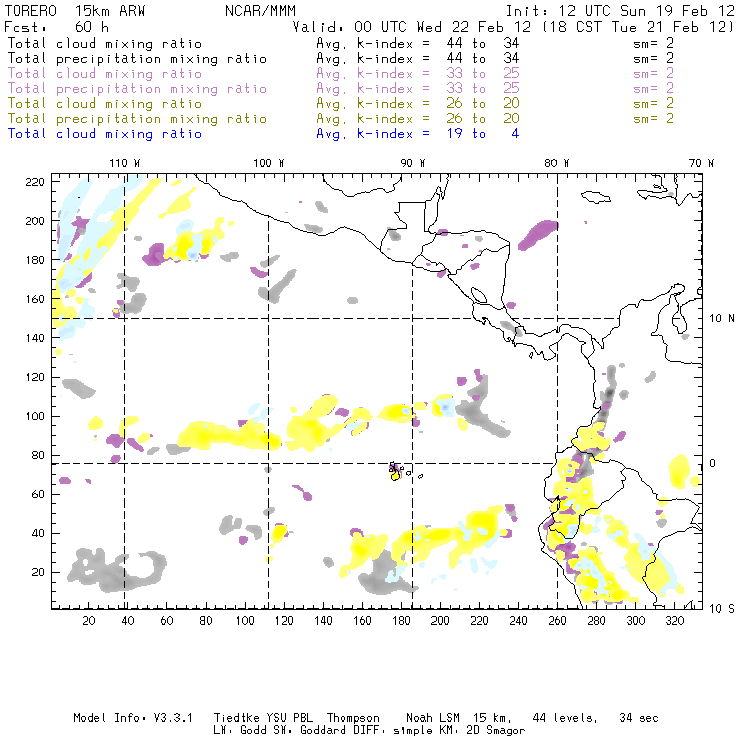The width and height of the screenshot is (740, 740).
Task: Click the Model Info: V3.3.1 text at the bottom
Action: click(x=122, y=718)
